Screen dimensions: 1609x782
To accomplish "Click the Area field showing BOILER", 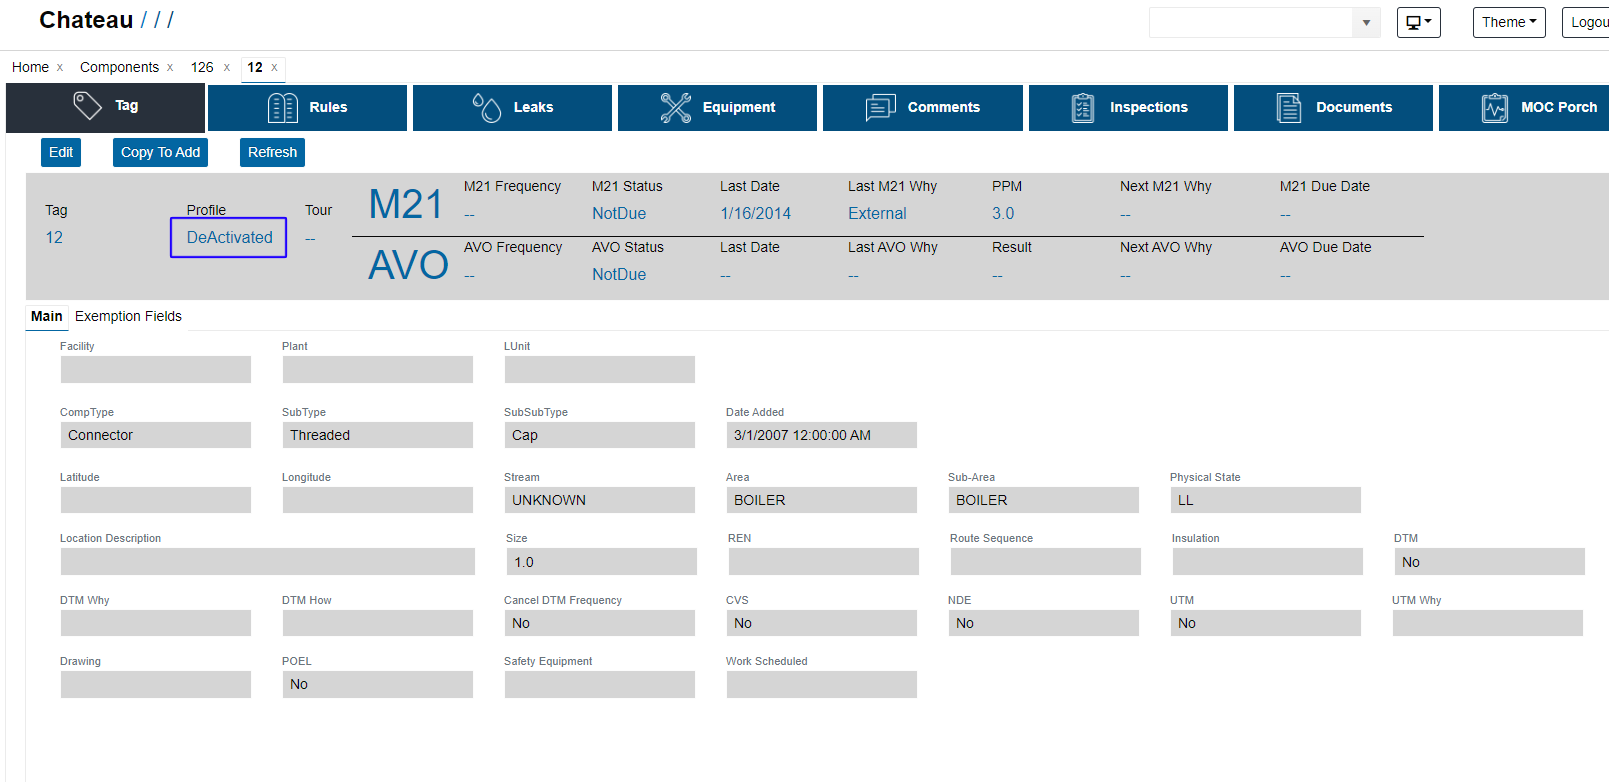I will (822, 500).
